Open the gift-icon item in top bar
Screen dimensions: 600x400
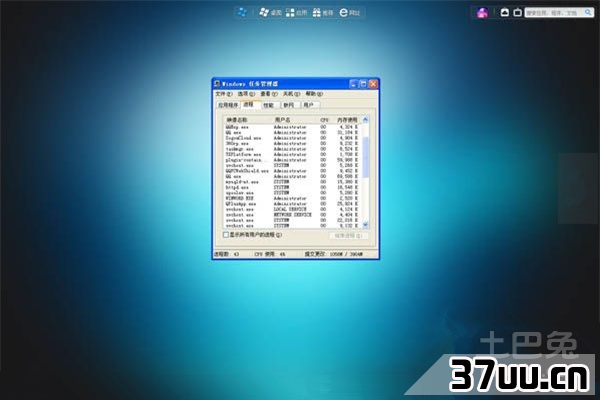tap(323, 13)
